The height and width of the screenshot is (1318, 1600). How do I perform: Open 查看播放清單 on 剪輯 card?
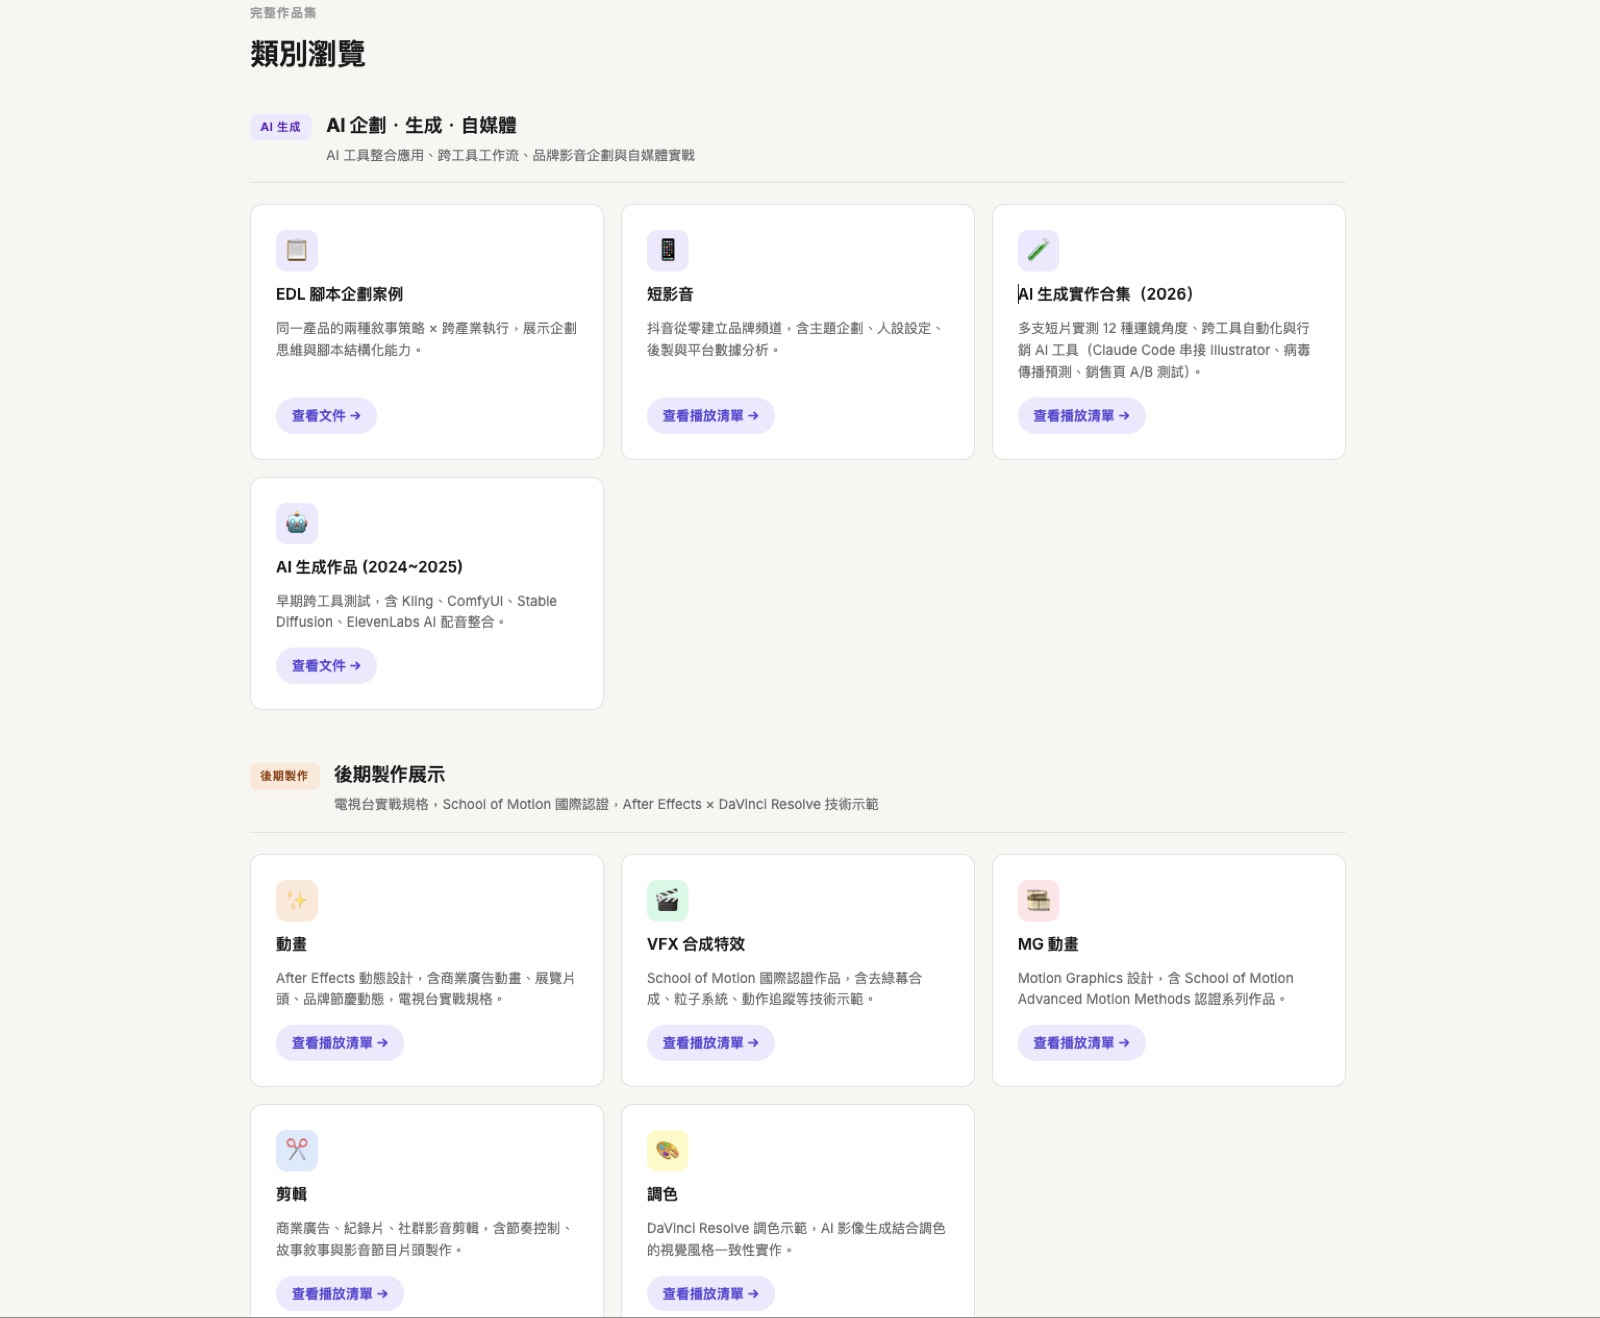click(x=340, y=1294)
